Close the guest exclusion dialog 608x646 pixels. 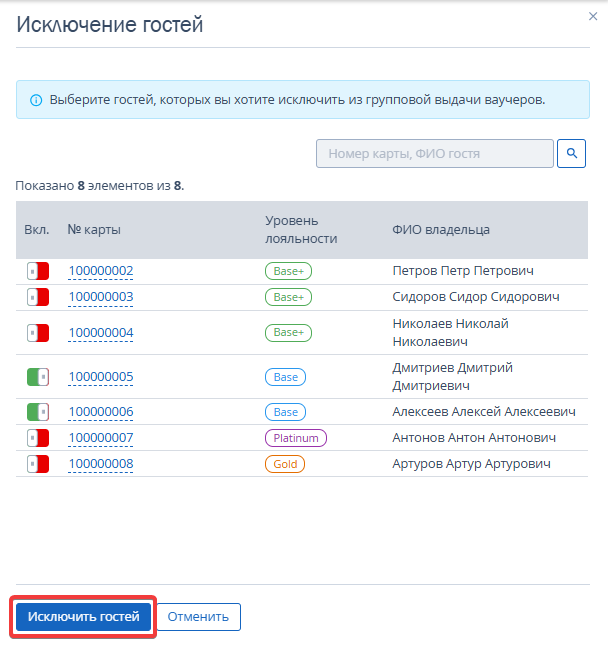(593, 16)
